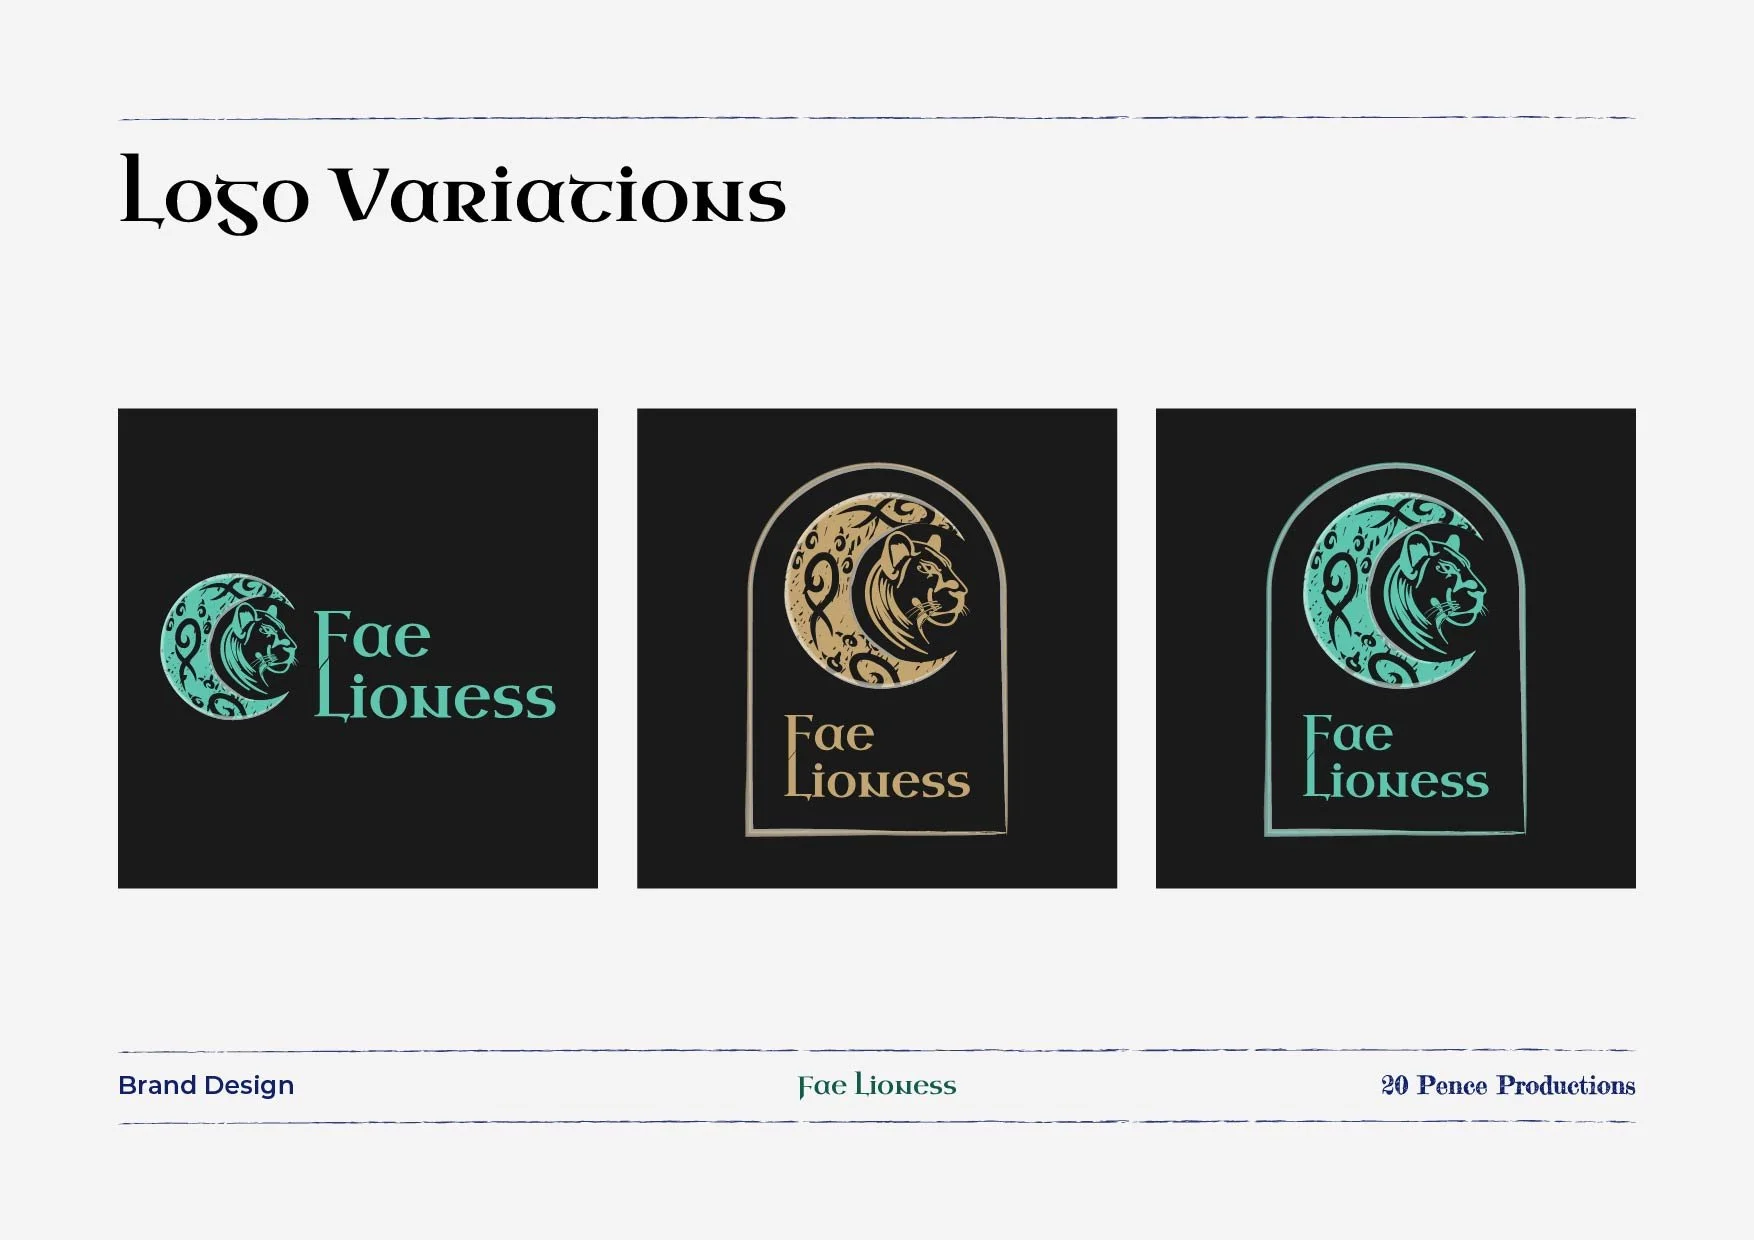
Task: Click the Brand Design footer label
Action: pos(206,1085)
